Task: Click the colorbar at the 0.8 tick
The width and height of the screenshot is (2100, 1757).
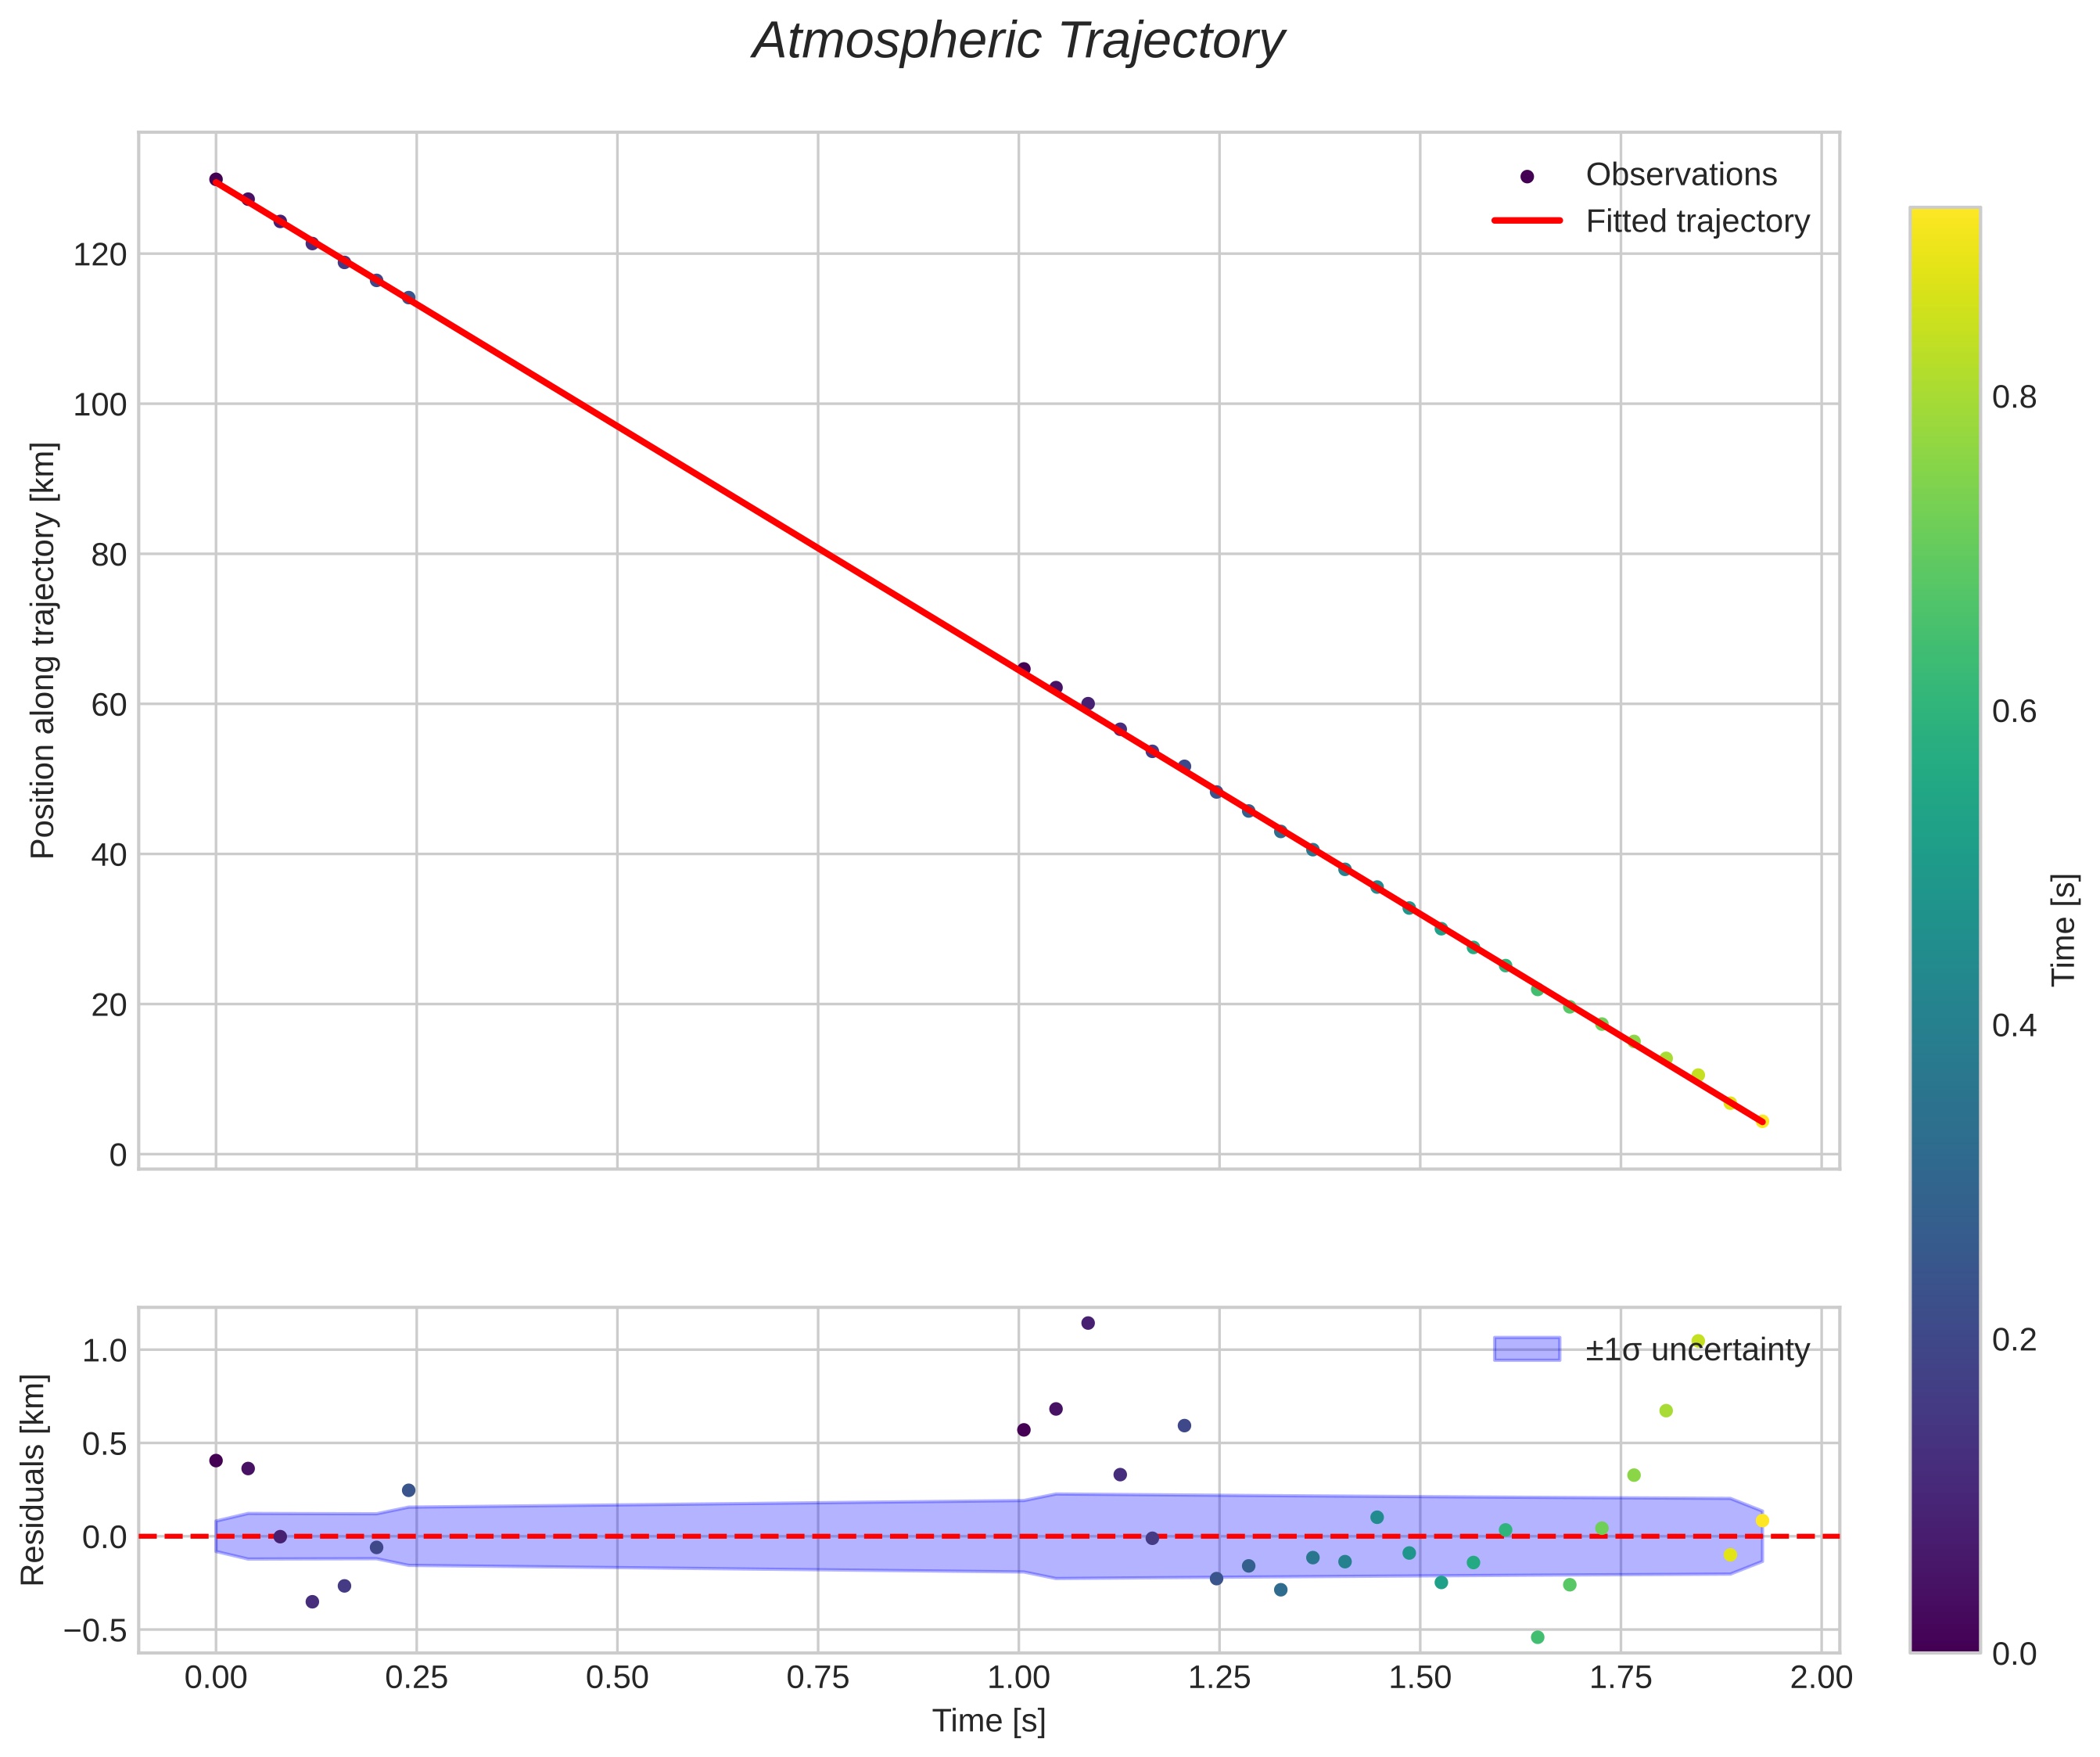Action: point(1944,398)
